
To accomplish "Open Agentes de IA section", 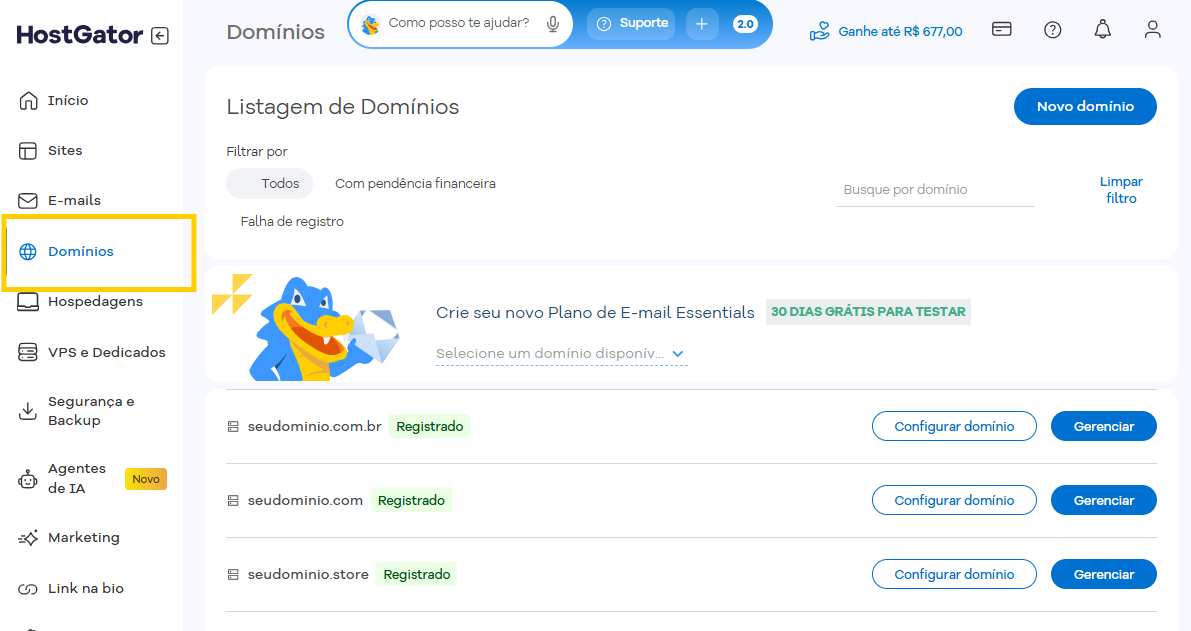I will pyautogui.click(x=77, y=478).
